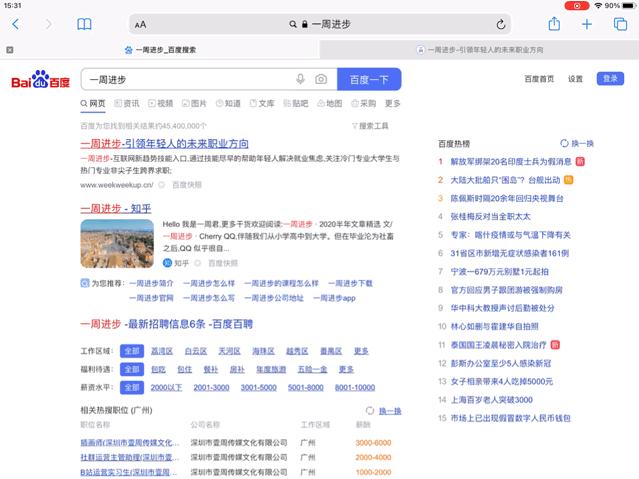Select 全部 in 工作区域 filter
This screenshot has width=639, height=479.
pyautogui.click(x=132, y=351)
